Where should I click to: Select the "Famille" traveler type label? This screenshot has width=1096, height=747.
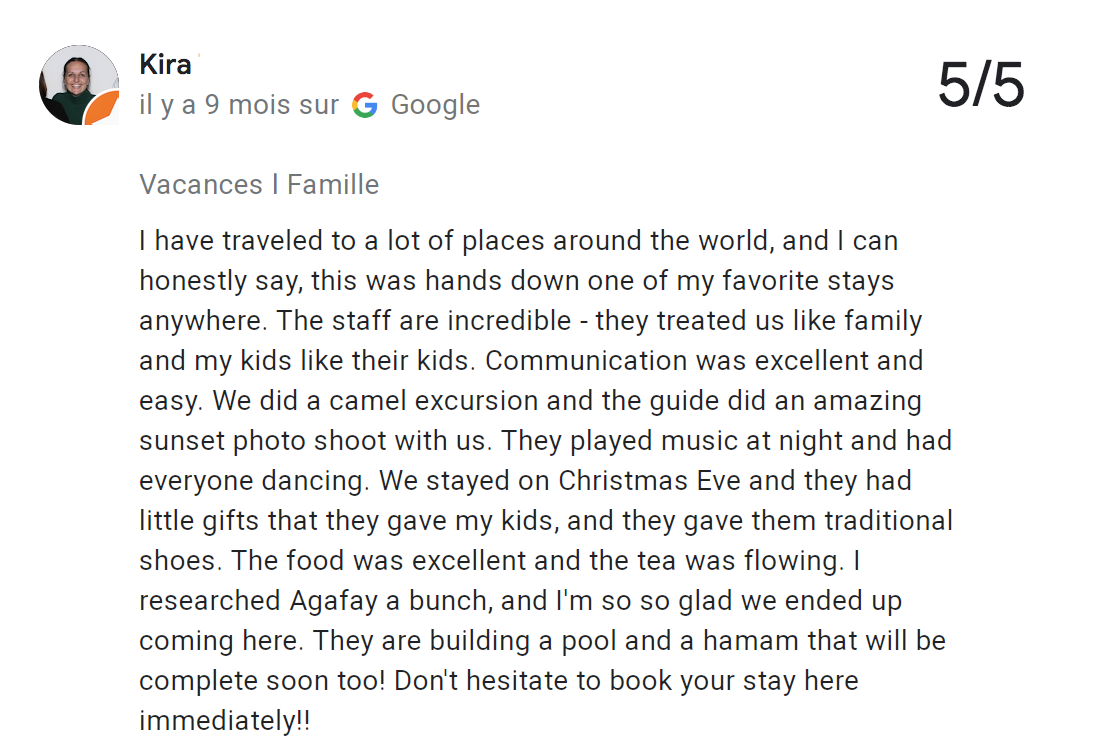[x=333, y=185]
